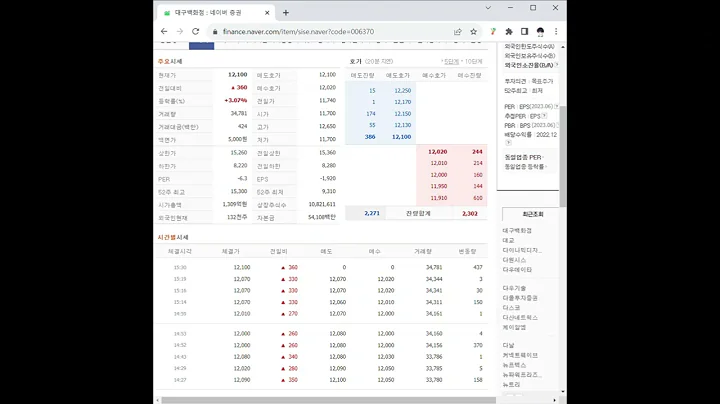720x404 pixels.
Task: Click 동일업종 PER link
Action: [x=523, y=157]
